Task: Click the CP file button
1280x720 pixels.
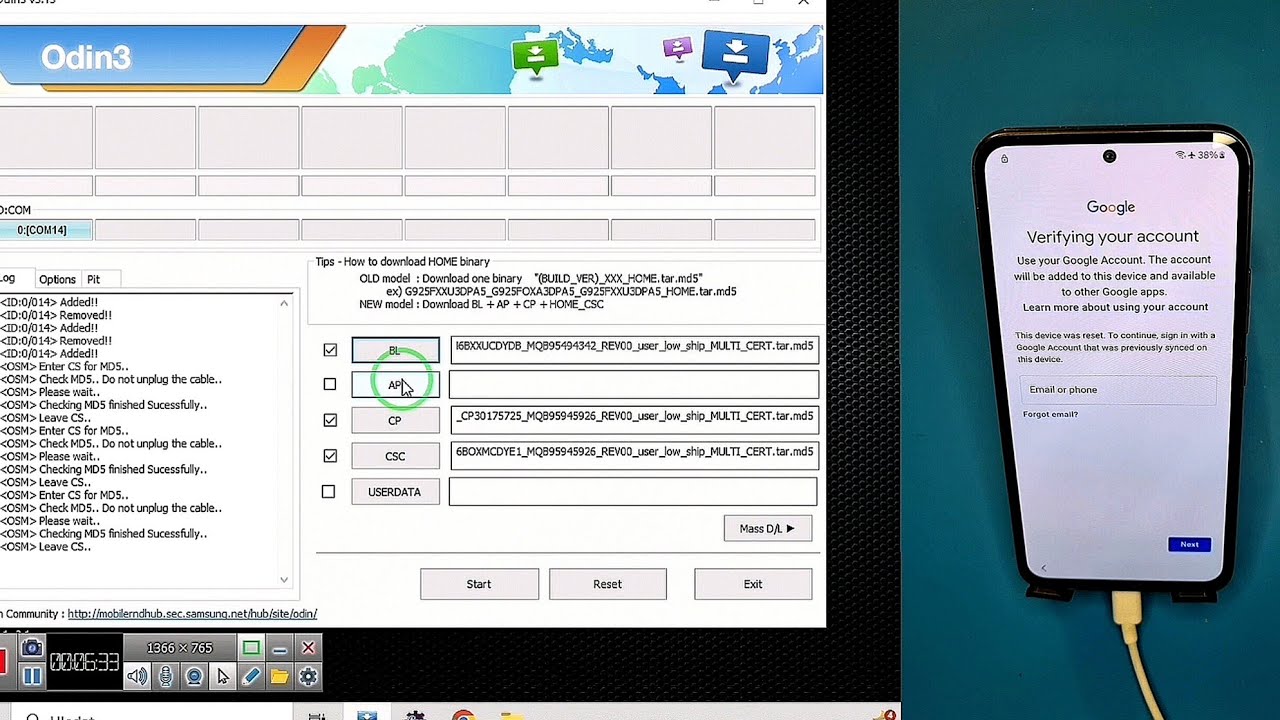Action: 395,420
